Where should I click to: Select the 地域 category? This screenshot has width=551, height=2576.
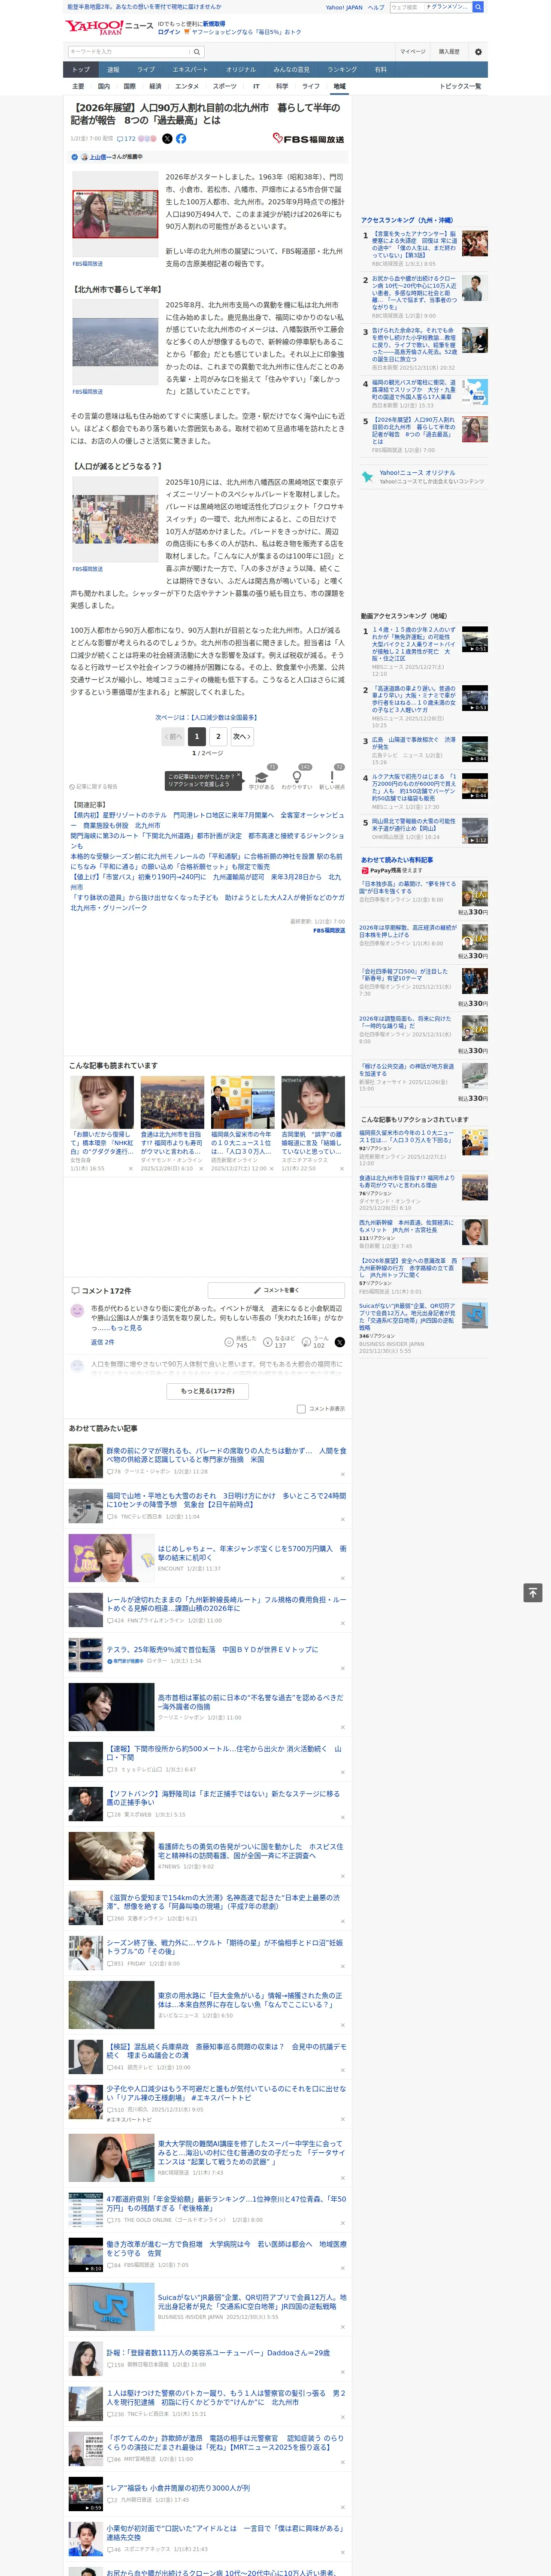(339, 86)
